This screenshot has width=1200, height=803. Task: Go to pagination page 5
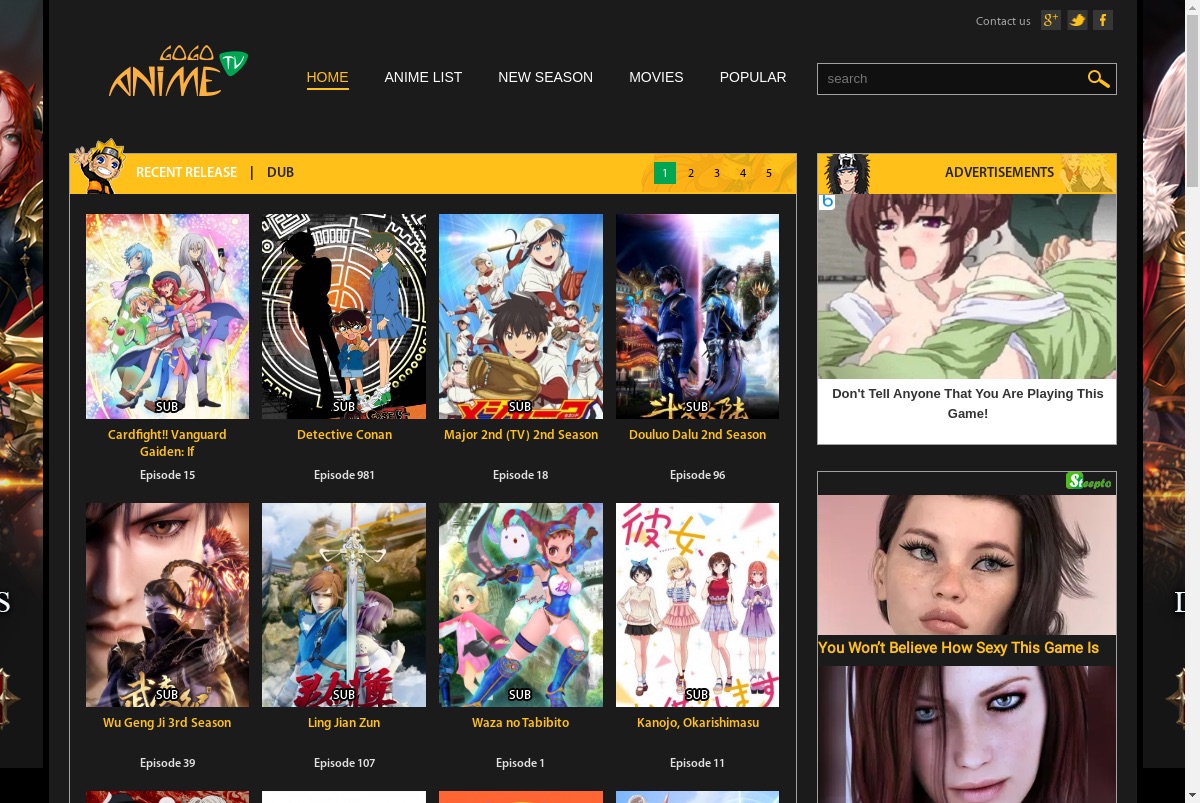tap(769, 173)
